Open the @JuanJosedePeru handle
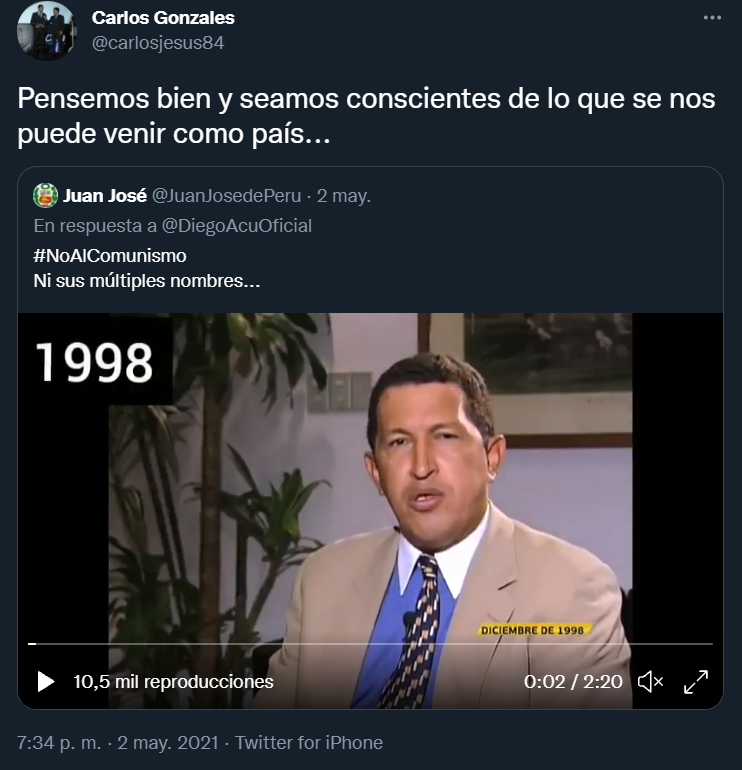Screen dimensions: 742x770 (226, 195)
